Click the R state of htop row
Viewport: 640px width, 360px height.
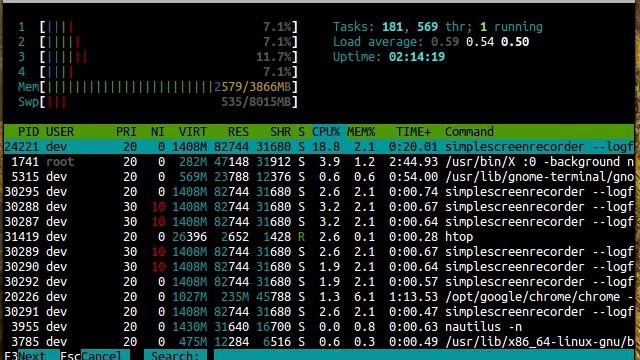pos(301,237)
